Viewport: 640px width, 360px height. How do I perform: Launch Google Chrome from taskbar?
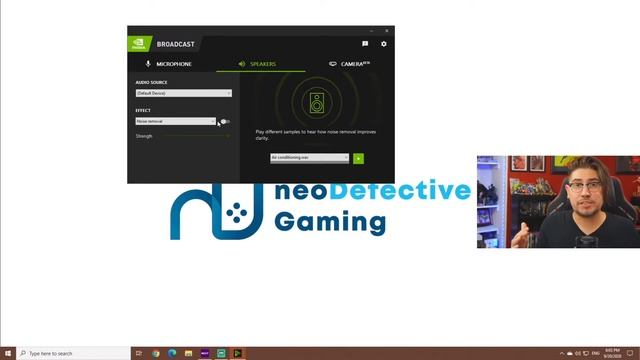click(156, 353)
